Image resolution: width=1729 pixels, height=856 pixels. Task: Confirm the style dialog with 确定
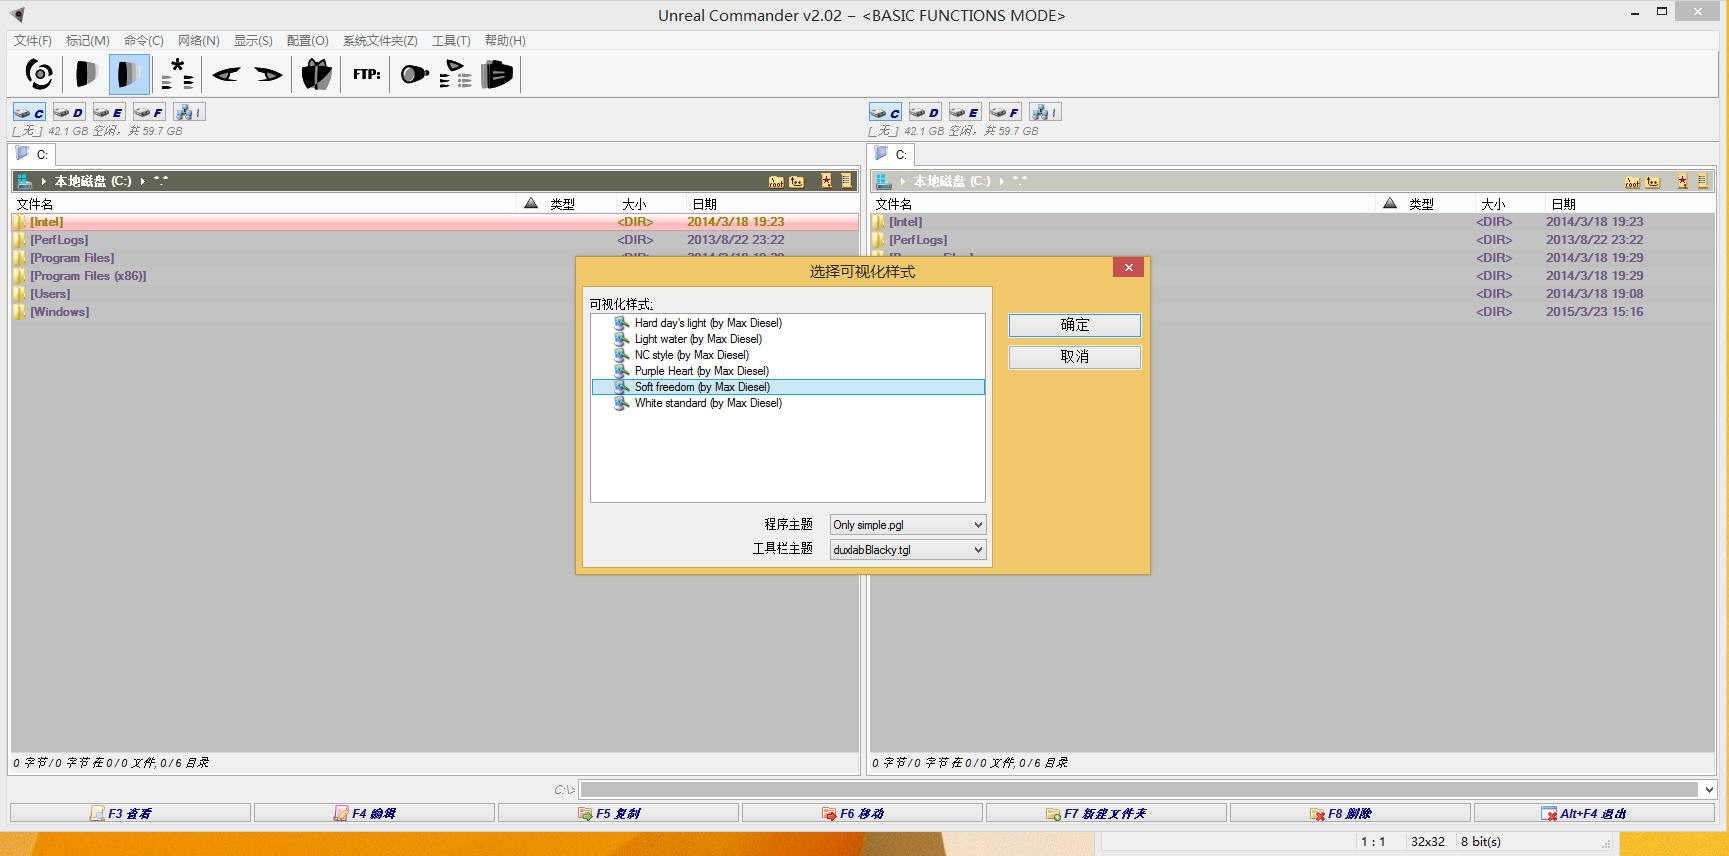[x=1075, y=325]
